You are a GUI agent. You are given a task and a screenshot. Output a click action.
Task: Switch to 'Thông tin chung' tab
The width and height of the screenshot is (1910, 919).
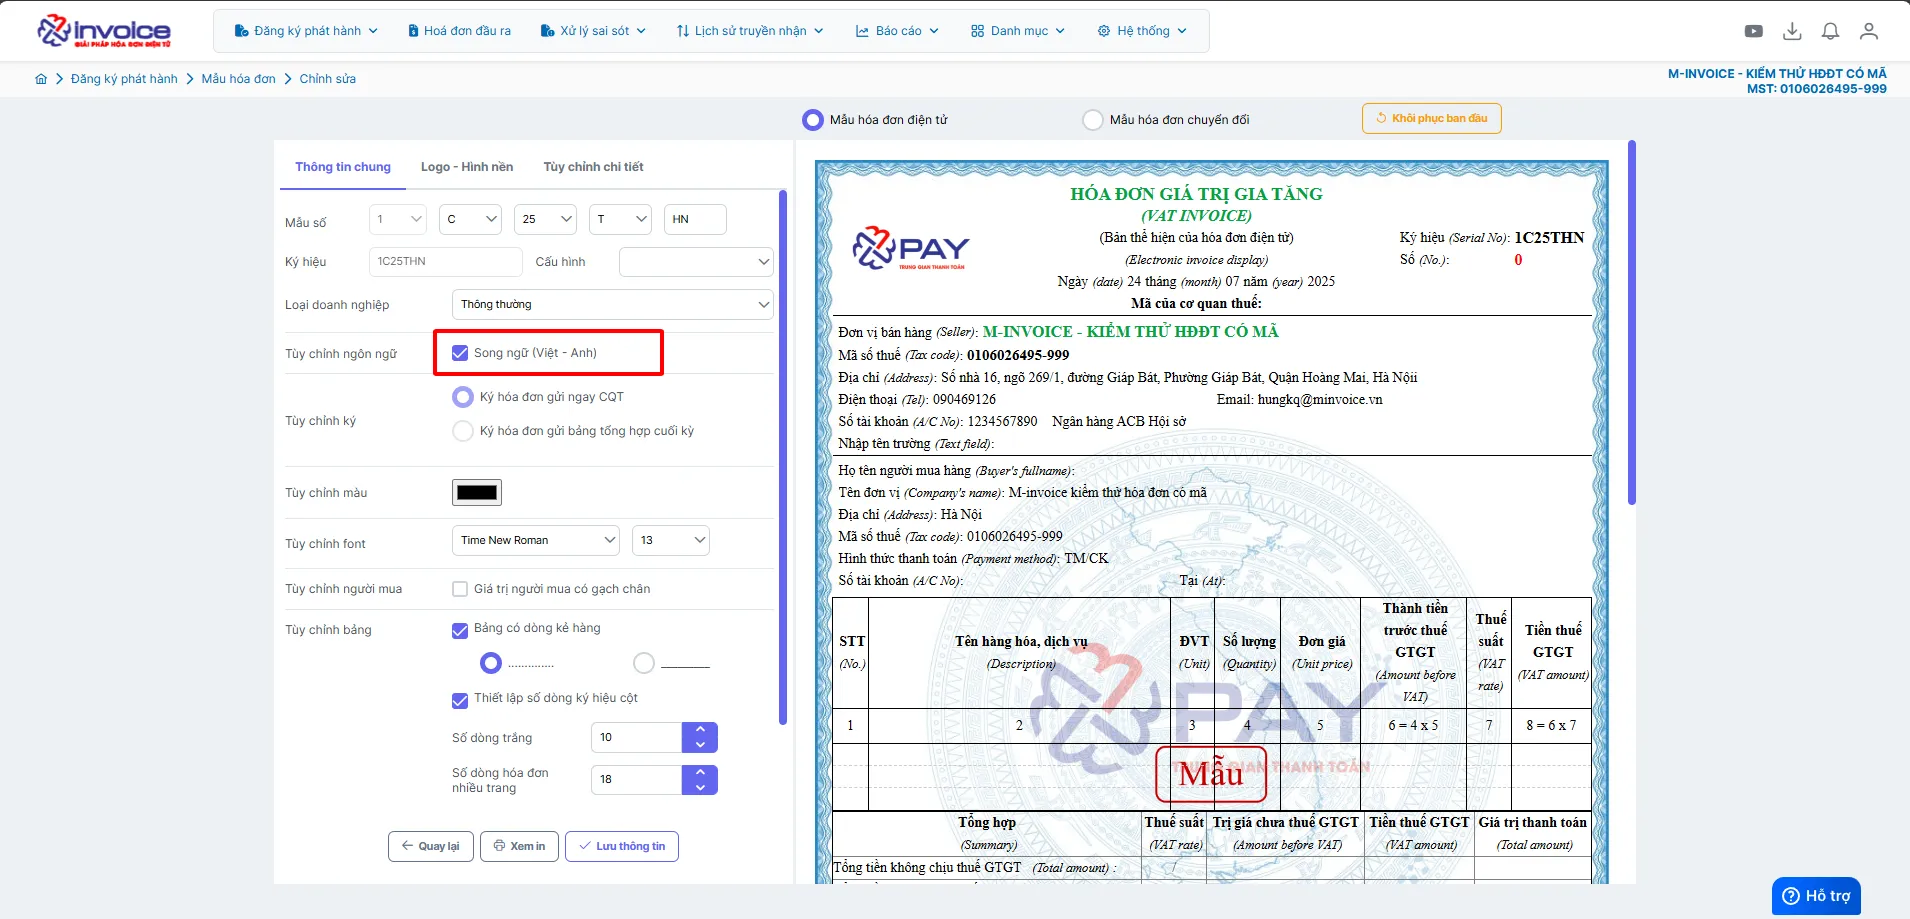(343, 167)
